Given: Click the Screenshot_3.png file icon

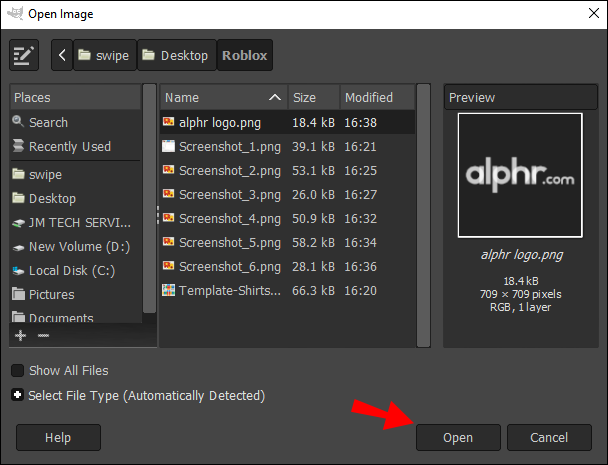Looking at the screenshot, I should (x=168, y=194).
